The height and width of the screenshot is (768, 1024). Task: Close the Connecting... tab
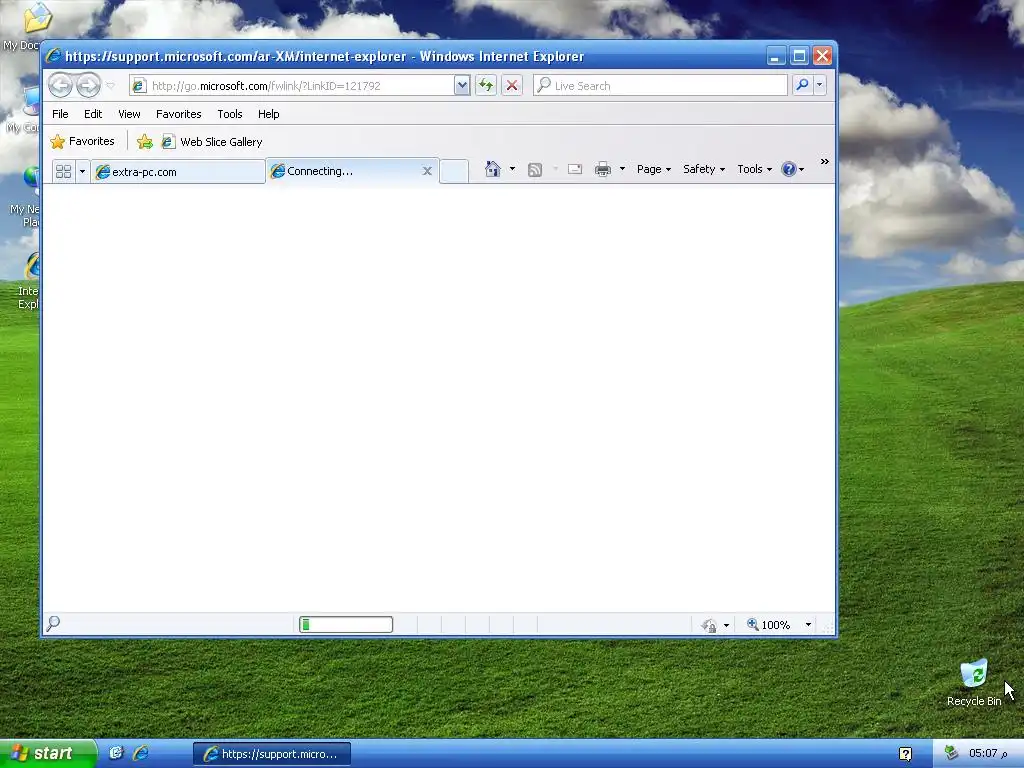pyautogui.click(x=427, y=171)
